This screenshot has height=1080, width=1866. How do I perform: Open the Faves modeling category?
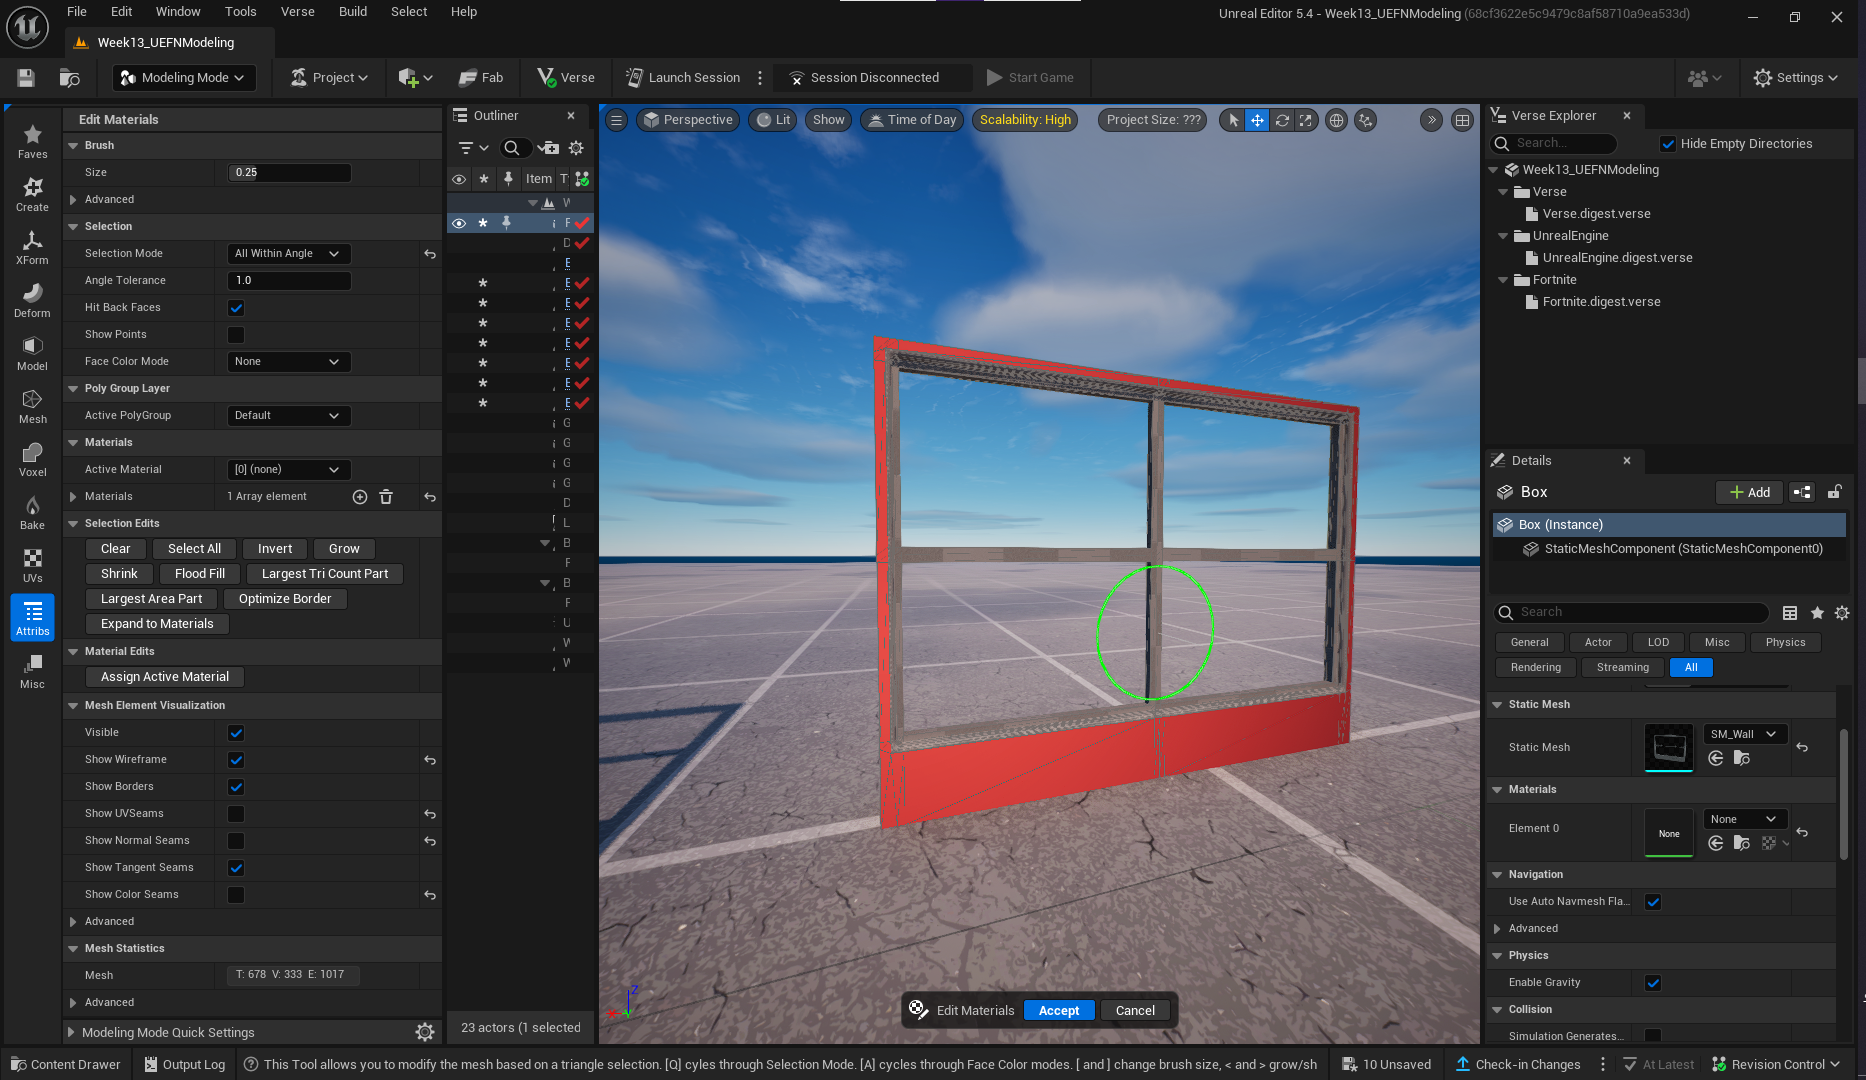(x=32, y=141)
